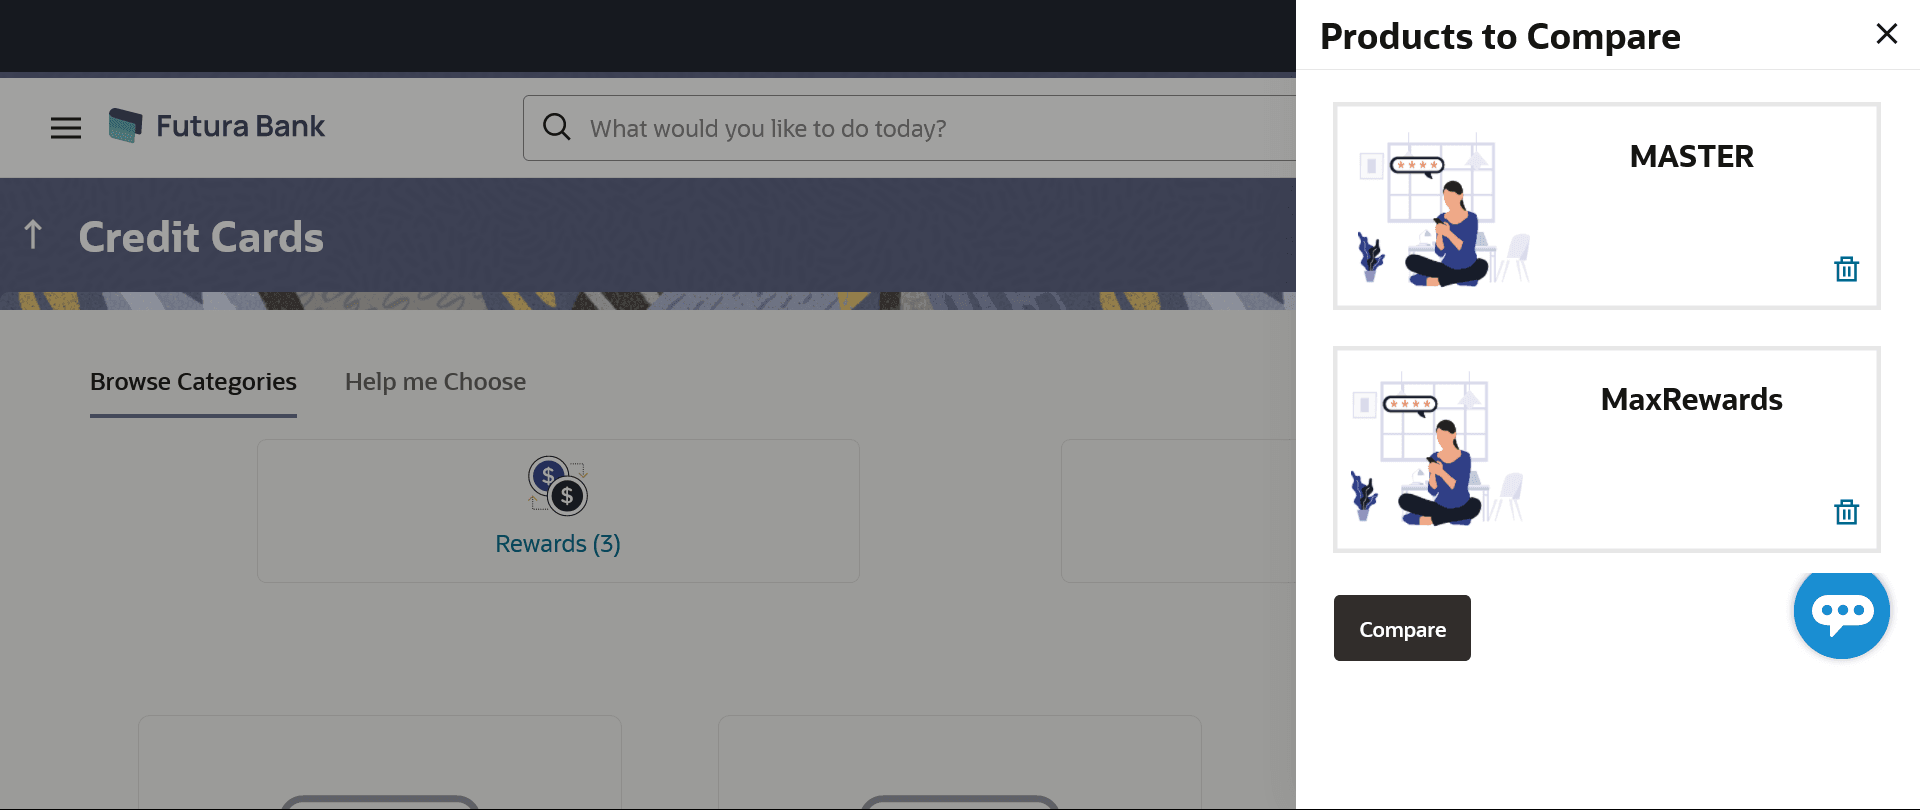Viewport: 1920px width, 810px height.
Task: Click the MaxRewards product title
Action: point(1691,400)
